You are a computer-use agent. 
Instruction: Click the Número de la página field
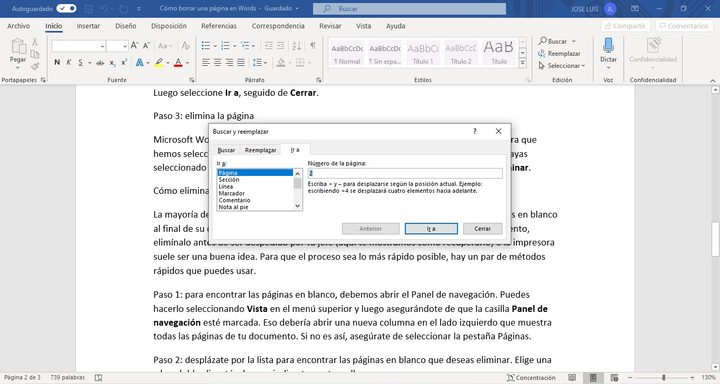pos(405,173)
